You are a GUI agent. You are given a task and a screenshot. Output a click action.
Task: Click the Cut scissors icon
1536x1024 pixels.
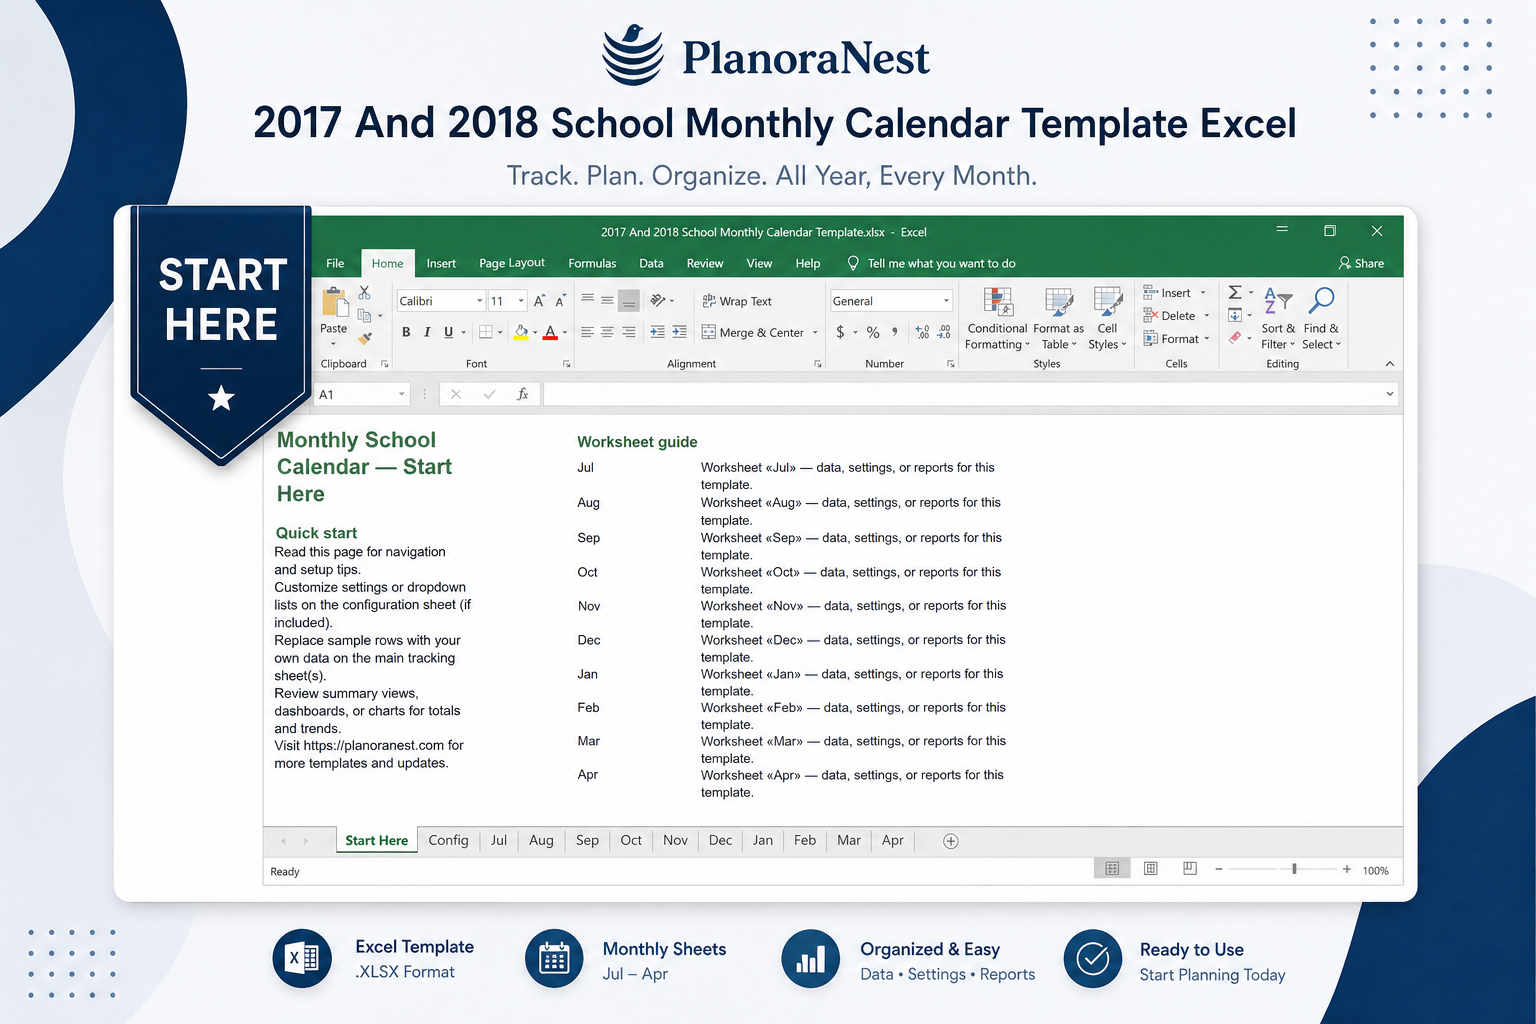point(364,292)
